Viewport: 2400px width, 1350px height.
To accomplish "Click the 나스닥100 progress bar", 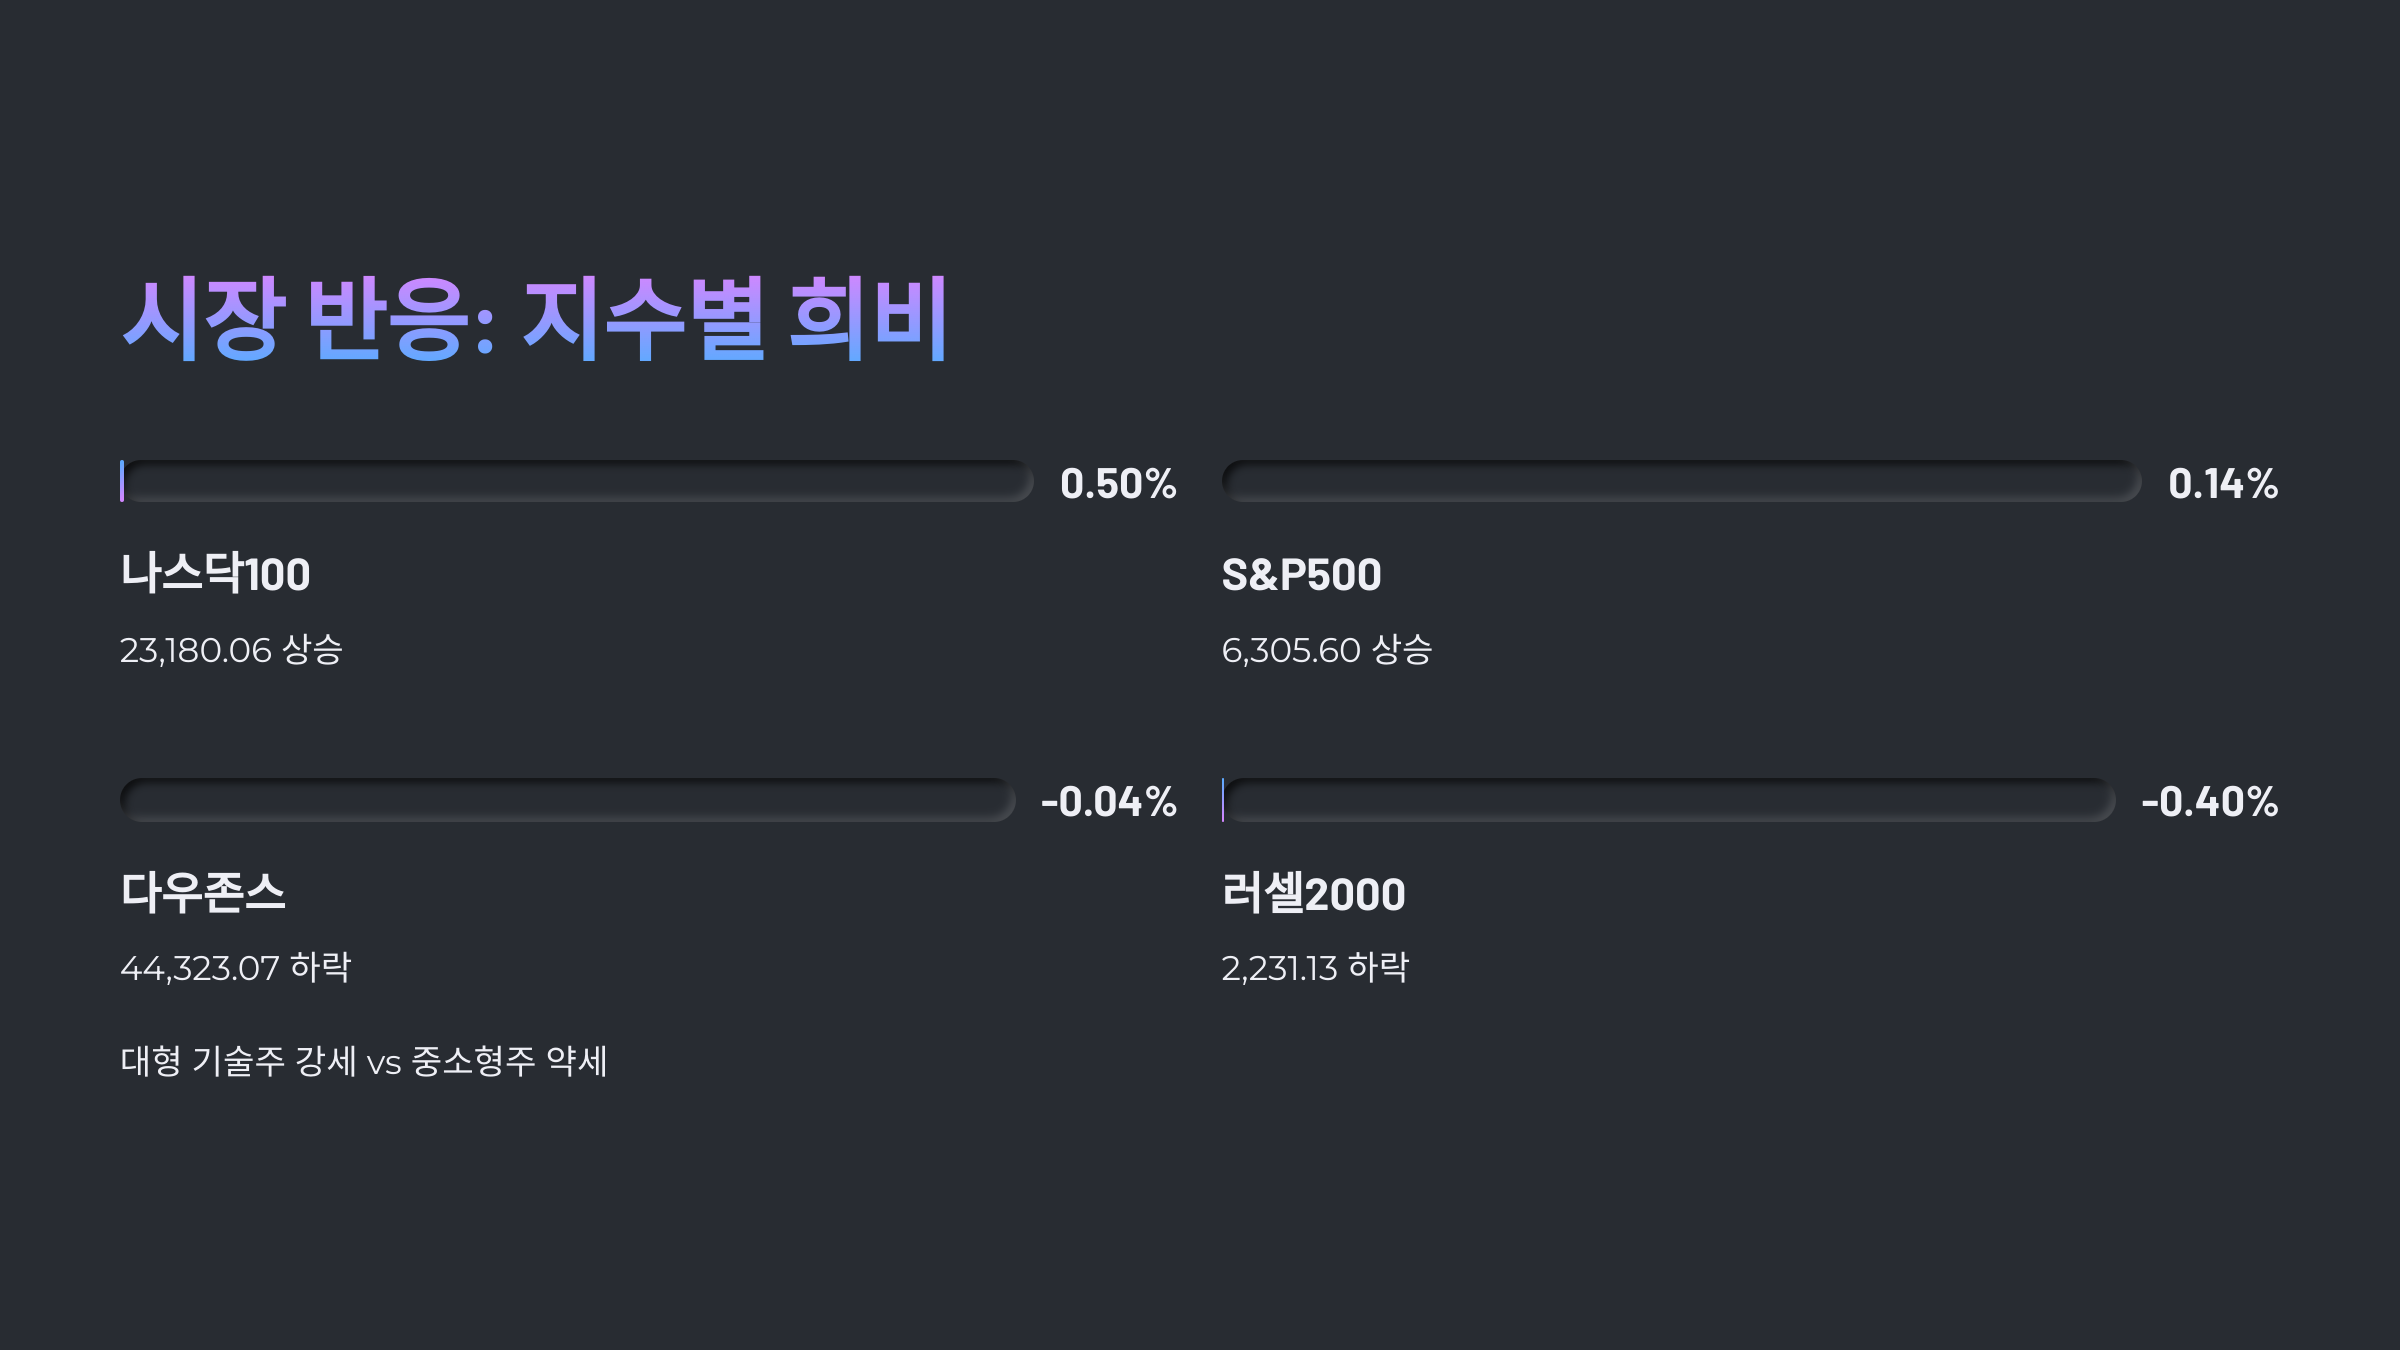I will click(577, 481).
